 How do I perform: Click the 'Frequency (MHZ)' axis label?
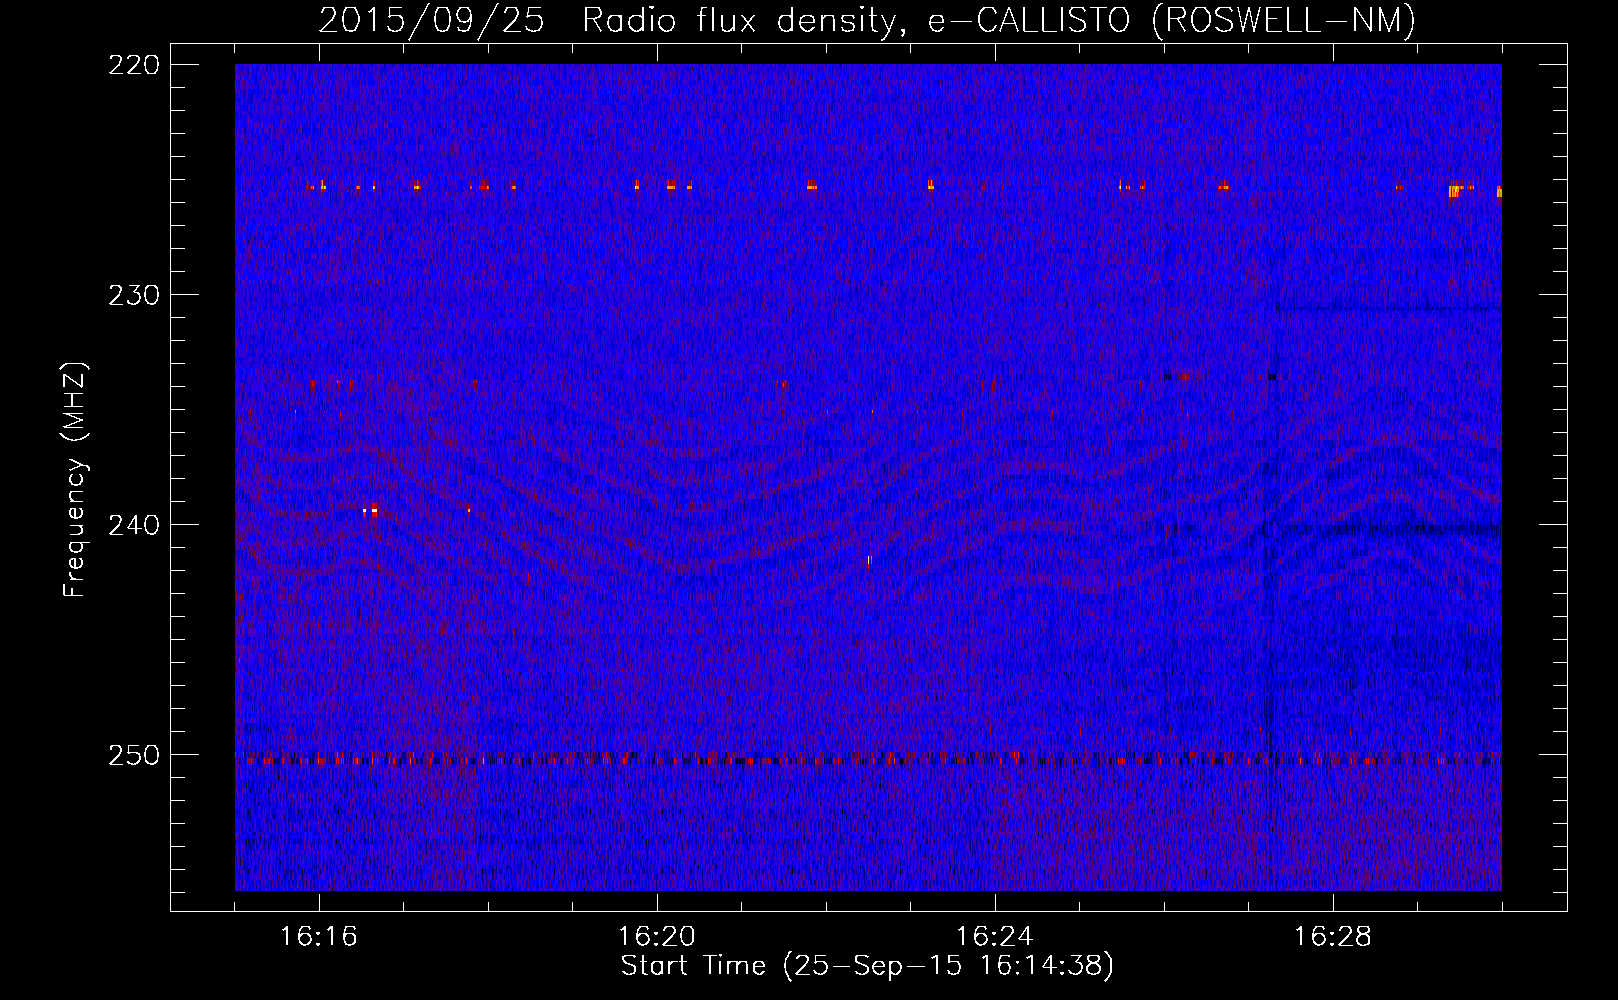75,480
